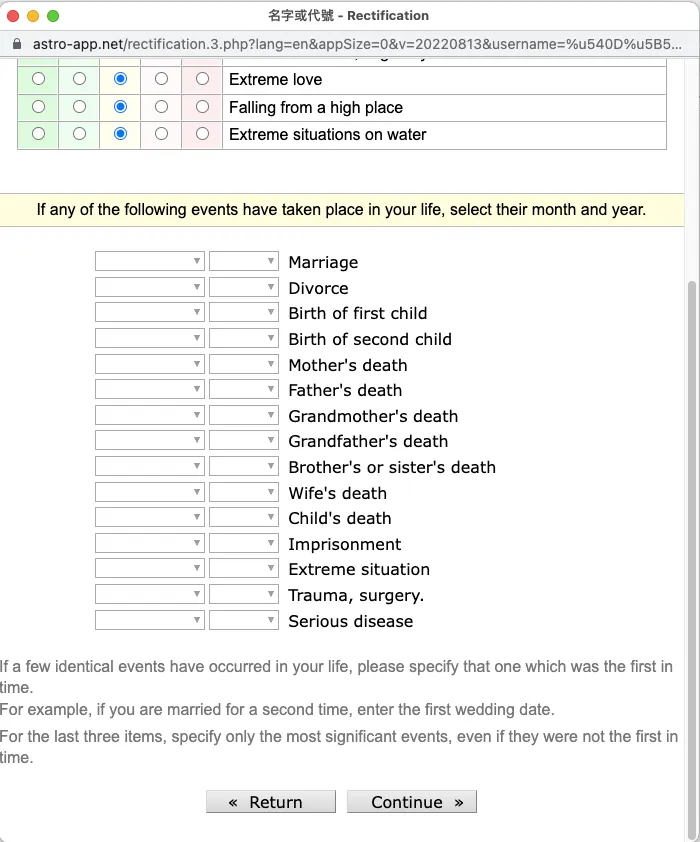
Task: Open Birth of first child month dropdown
Action: [x=149, y=313]
